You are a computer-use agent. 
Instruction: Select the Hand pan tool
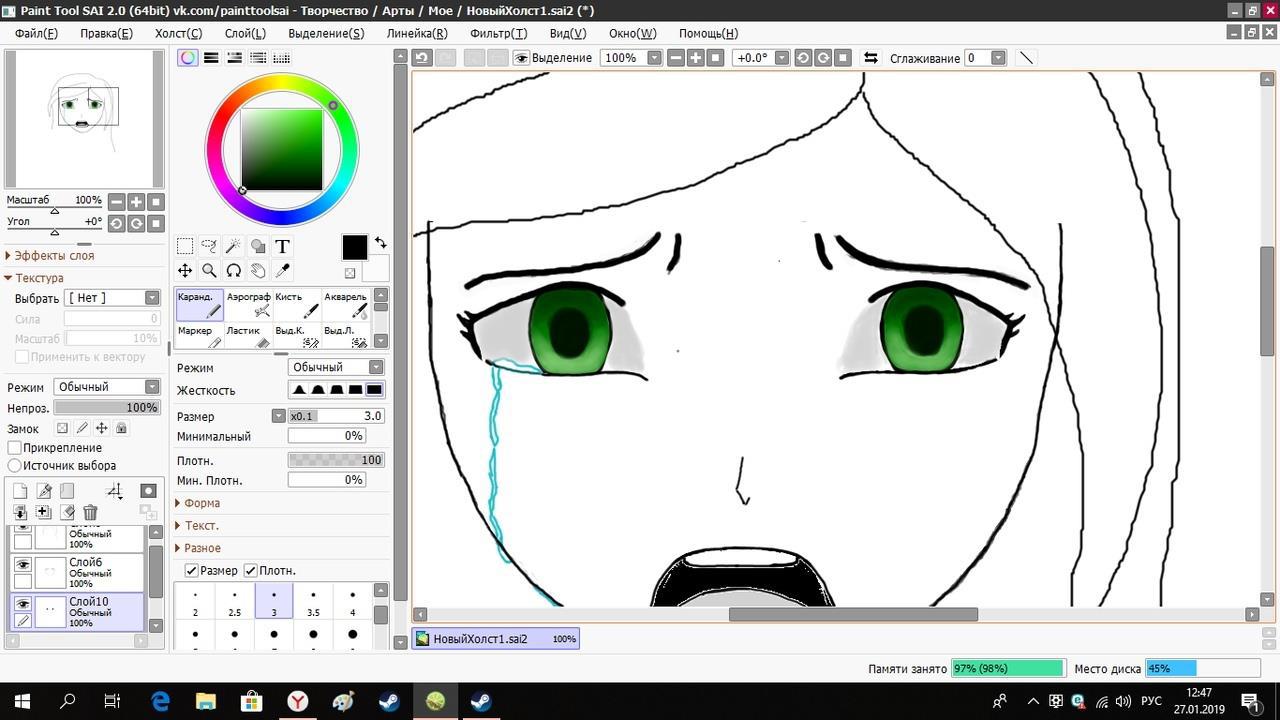(x=258, y=271)
